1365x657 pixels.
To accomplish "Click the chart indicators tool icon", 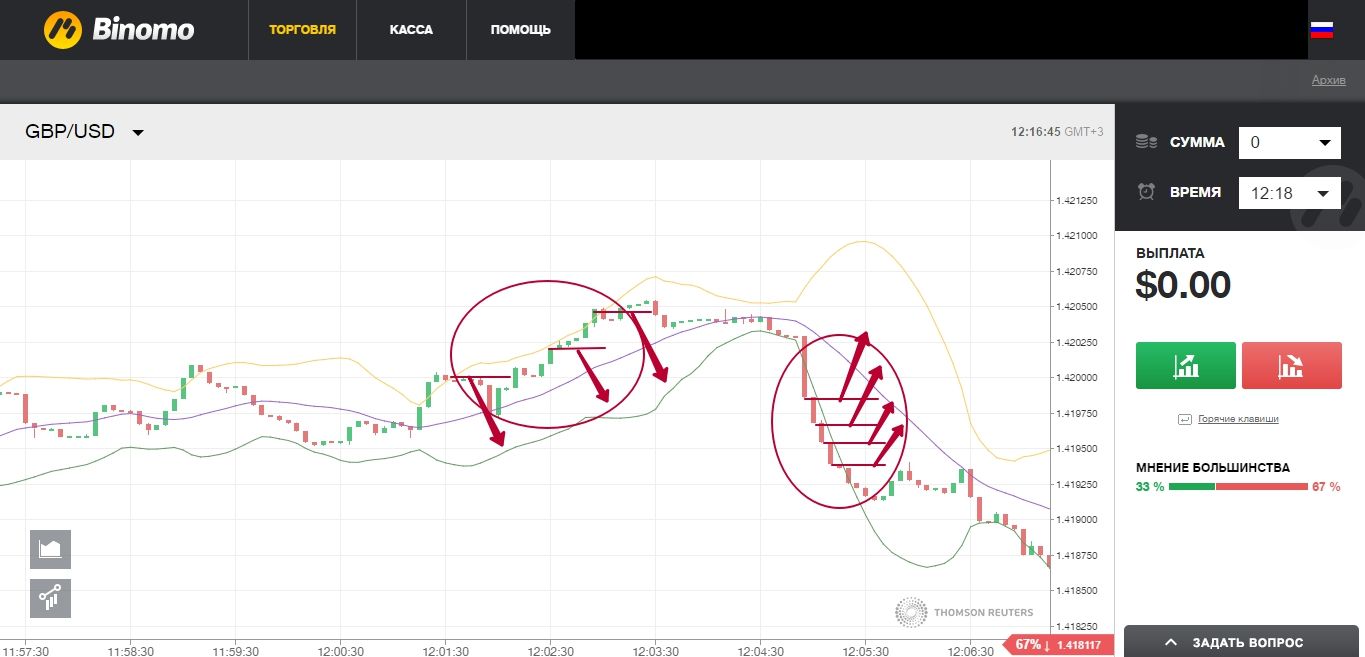I will (50, 598).
